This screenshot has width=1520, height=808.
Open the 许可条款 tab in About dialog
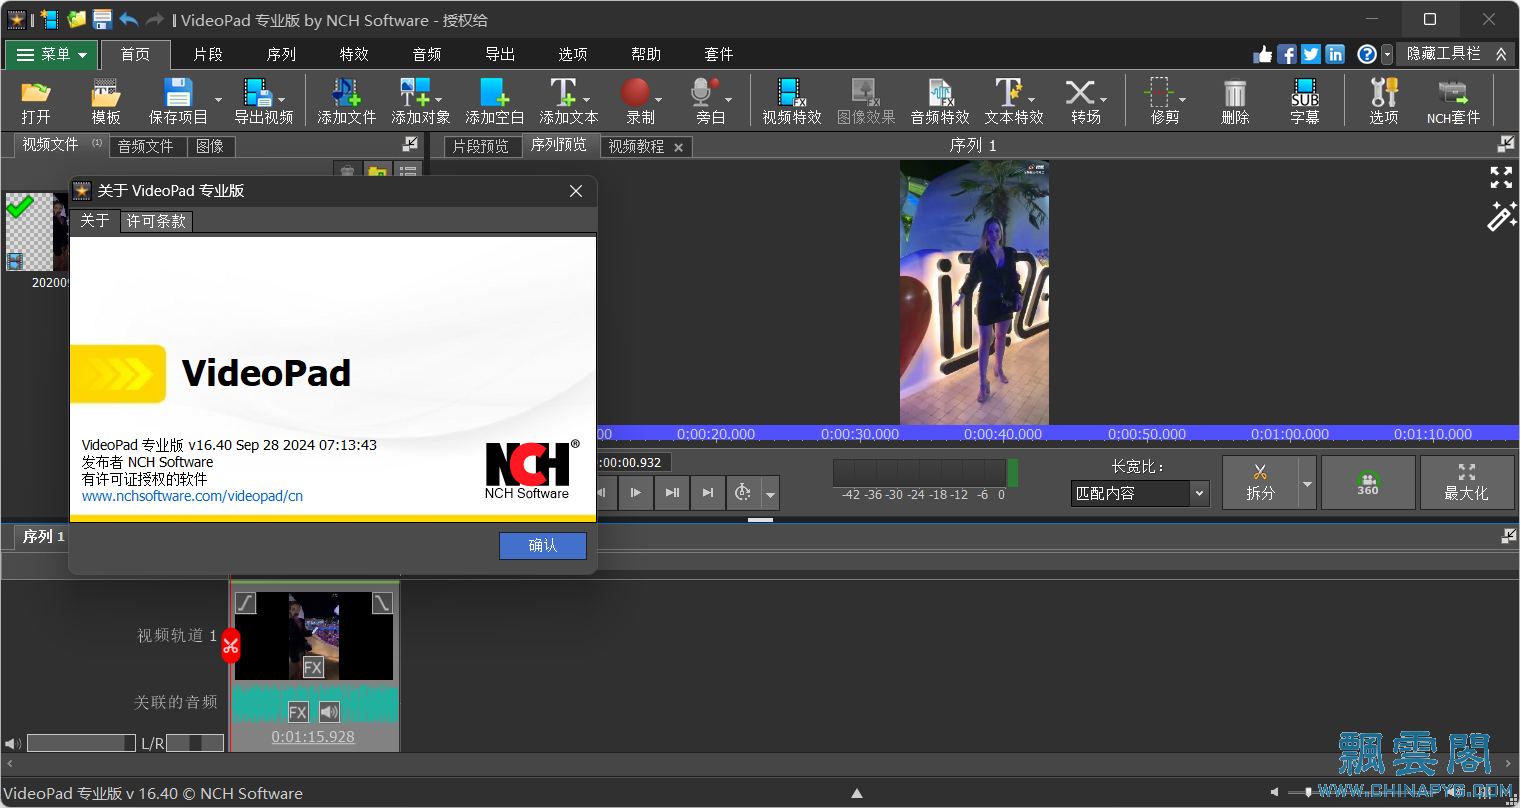(156, 221)
